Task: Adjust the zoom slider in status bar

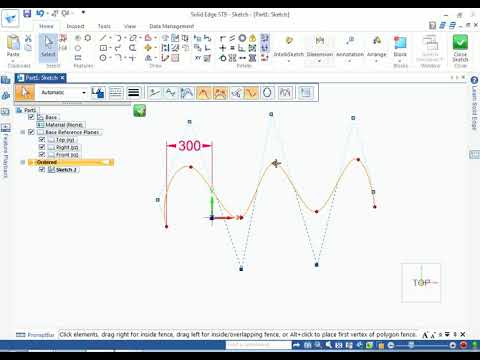Action: tap(411, 345)
